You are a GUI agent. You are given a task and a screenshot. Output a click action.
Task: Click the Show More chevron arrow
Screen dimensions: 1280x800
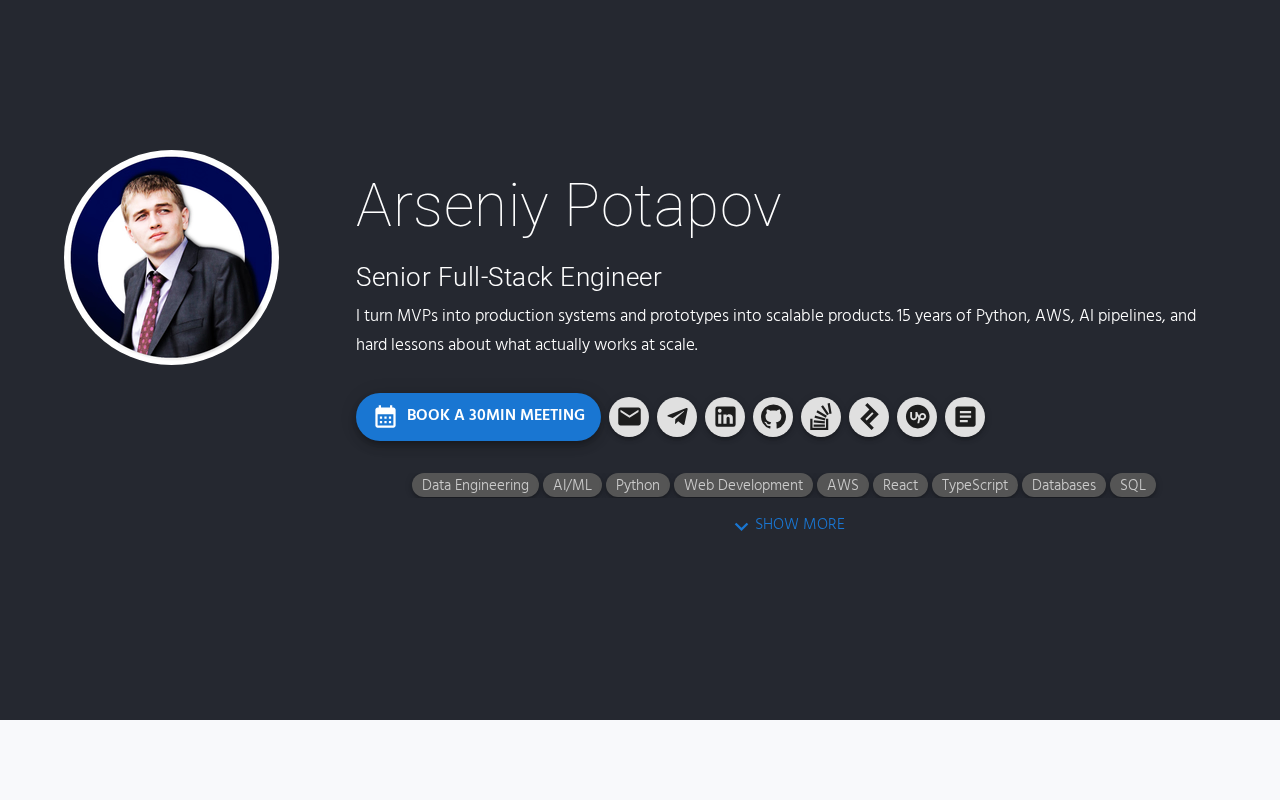click(741, 526)
